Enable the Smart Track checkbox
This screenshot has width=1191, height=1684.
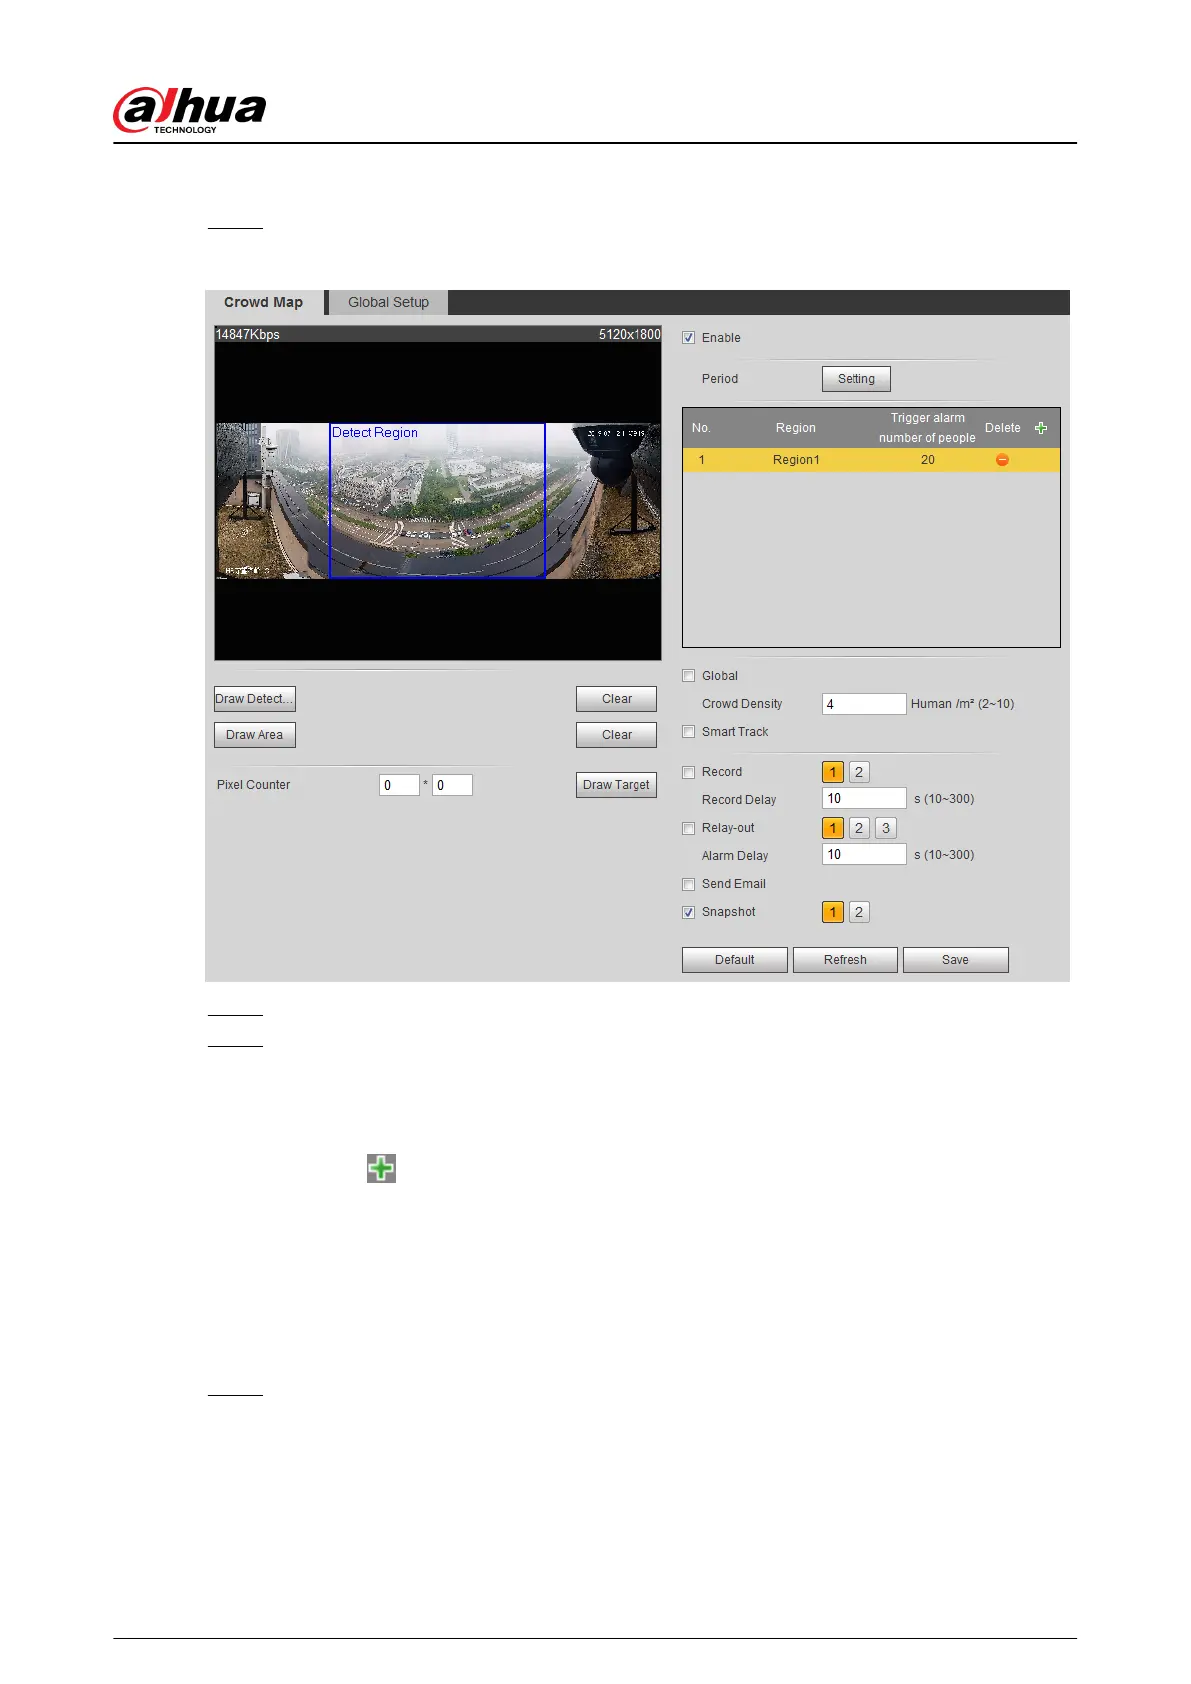tap(688, 732)
